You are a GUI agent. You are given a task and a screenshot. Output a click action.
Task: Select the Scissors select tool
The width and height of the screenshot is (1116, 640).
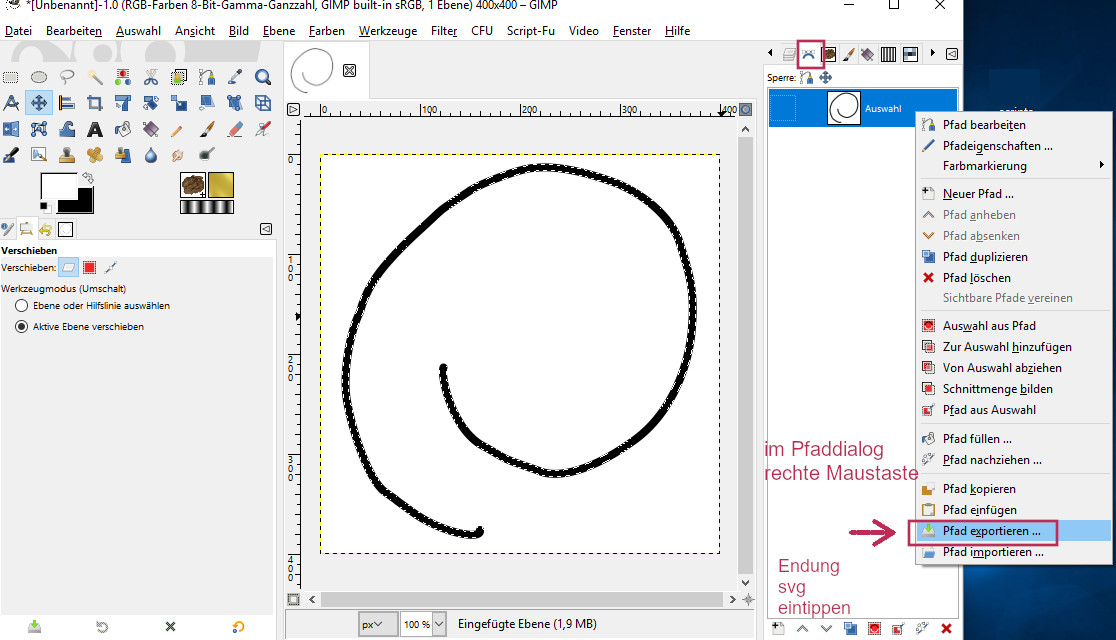[x=151, y=77]
